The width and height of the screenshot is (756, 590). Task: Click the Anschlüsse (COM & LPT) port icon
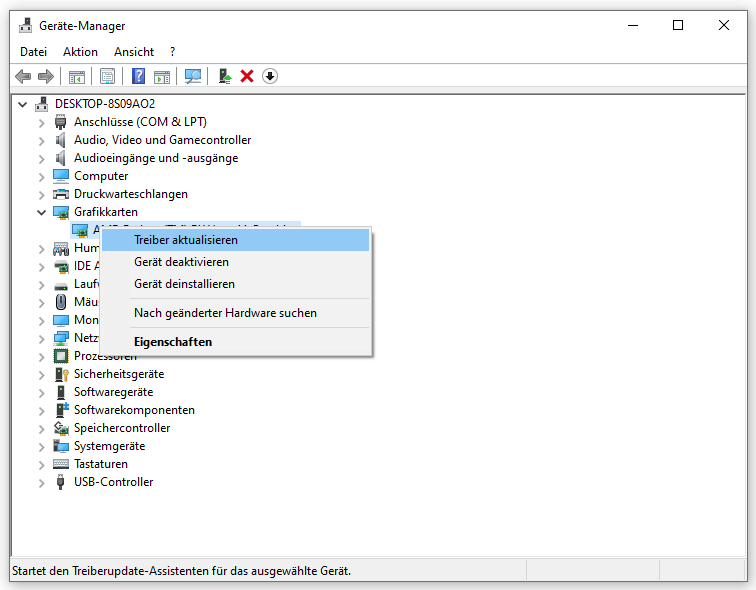[60, 122]
